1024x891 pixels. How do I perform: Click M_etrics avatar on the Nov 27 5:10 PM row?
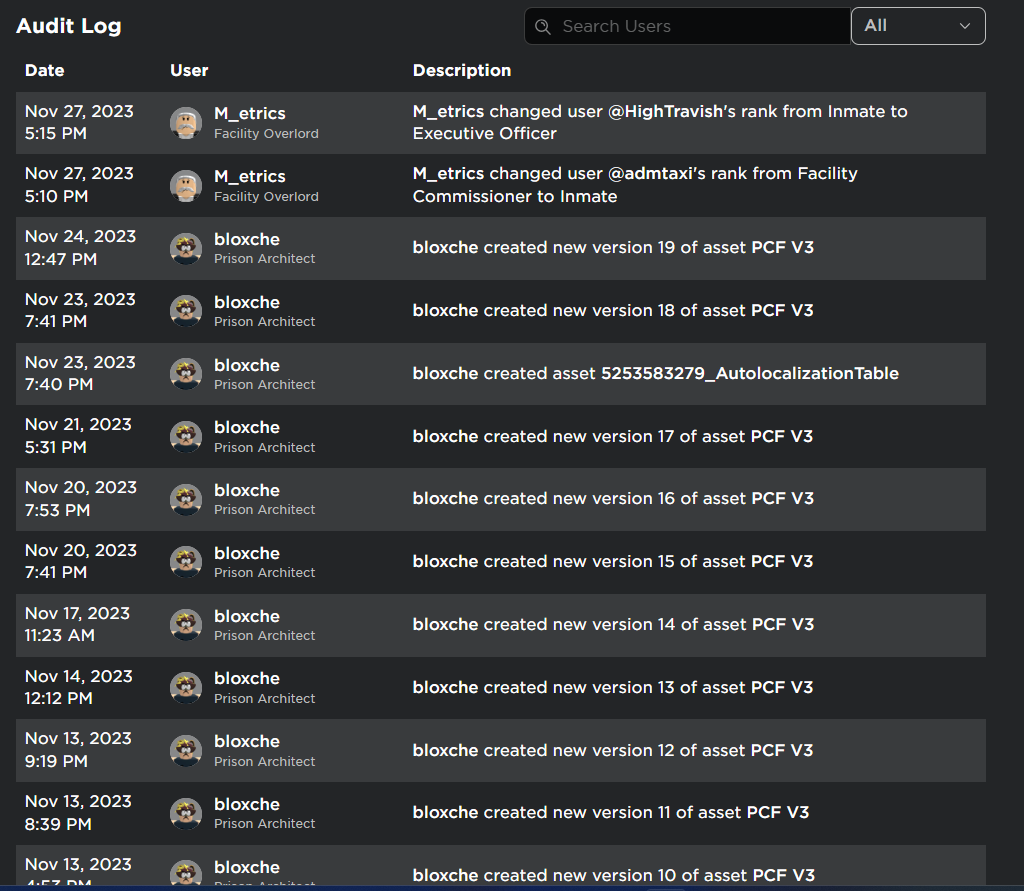click(185, 186)
